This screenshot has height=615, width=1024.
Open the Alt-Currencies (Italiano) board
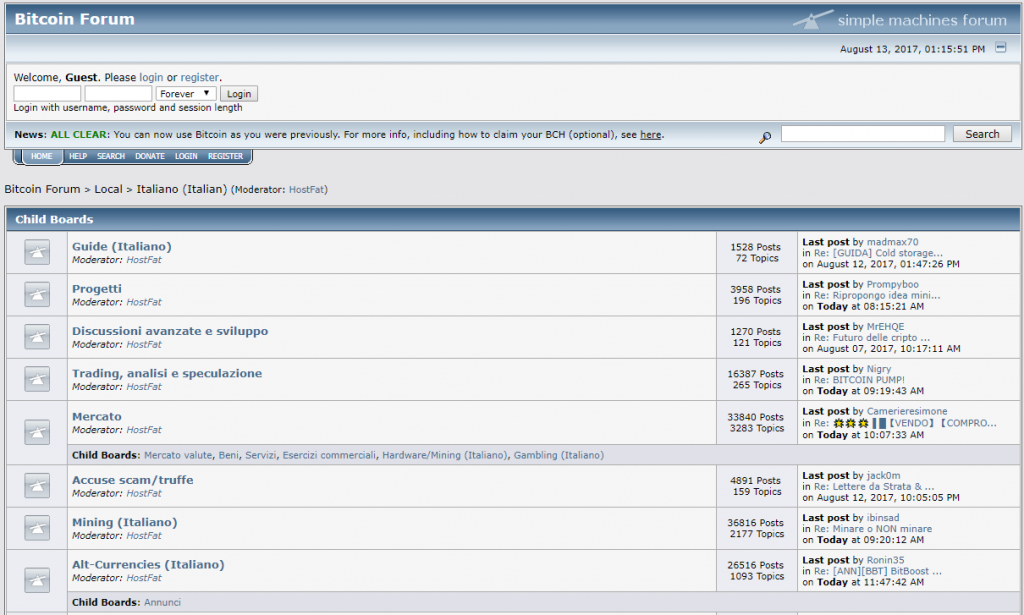148,565
